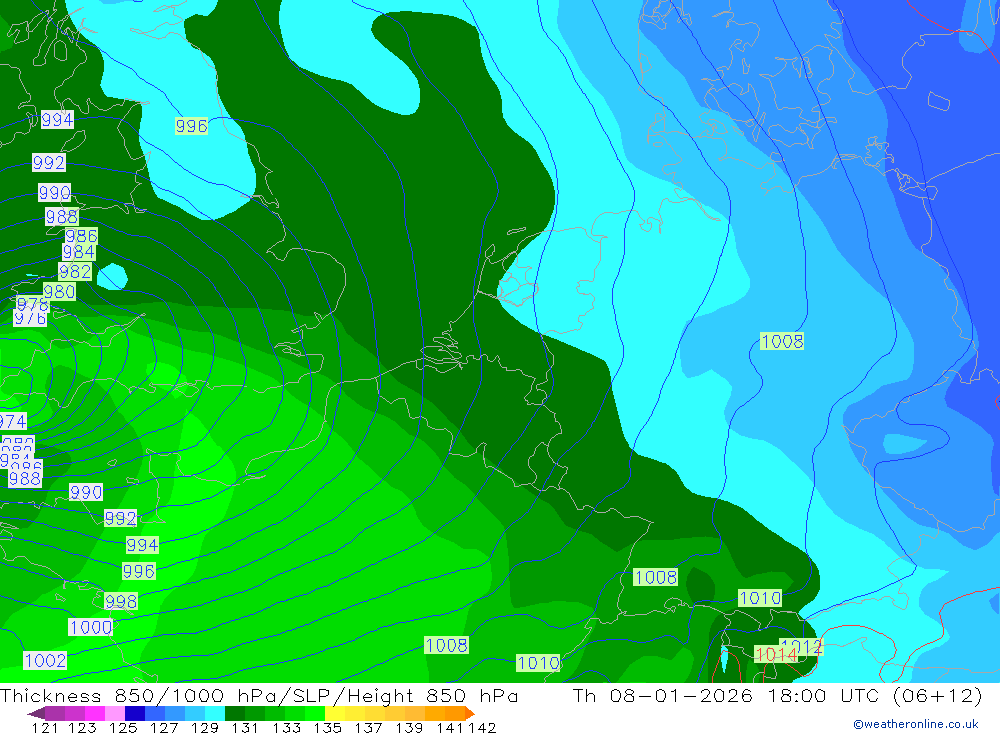The image size is (1000, 733).
Task: Click the map title 'Thickness 850/1000 hPa/SLP/Height 850 hPa'
Action: click(259, 696)
